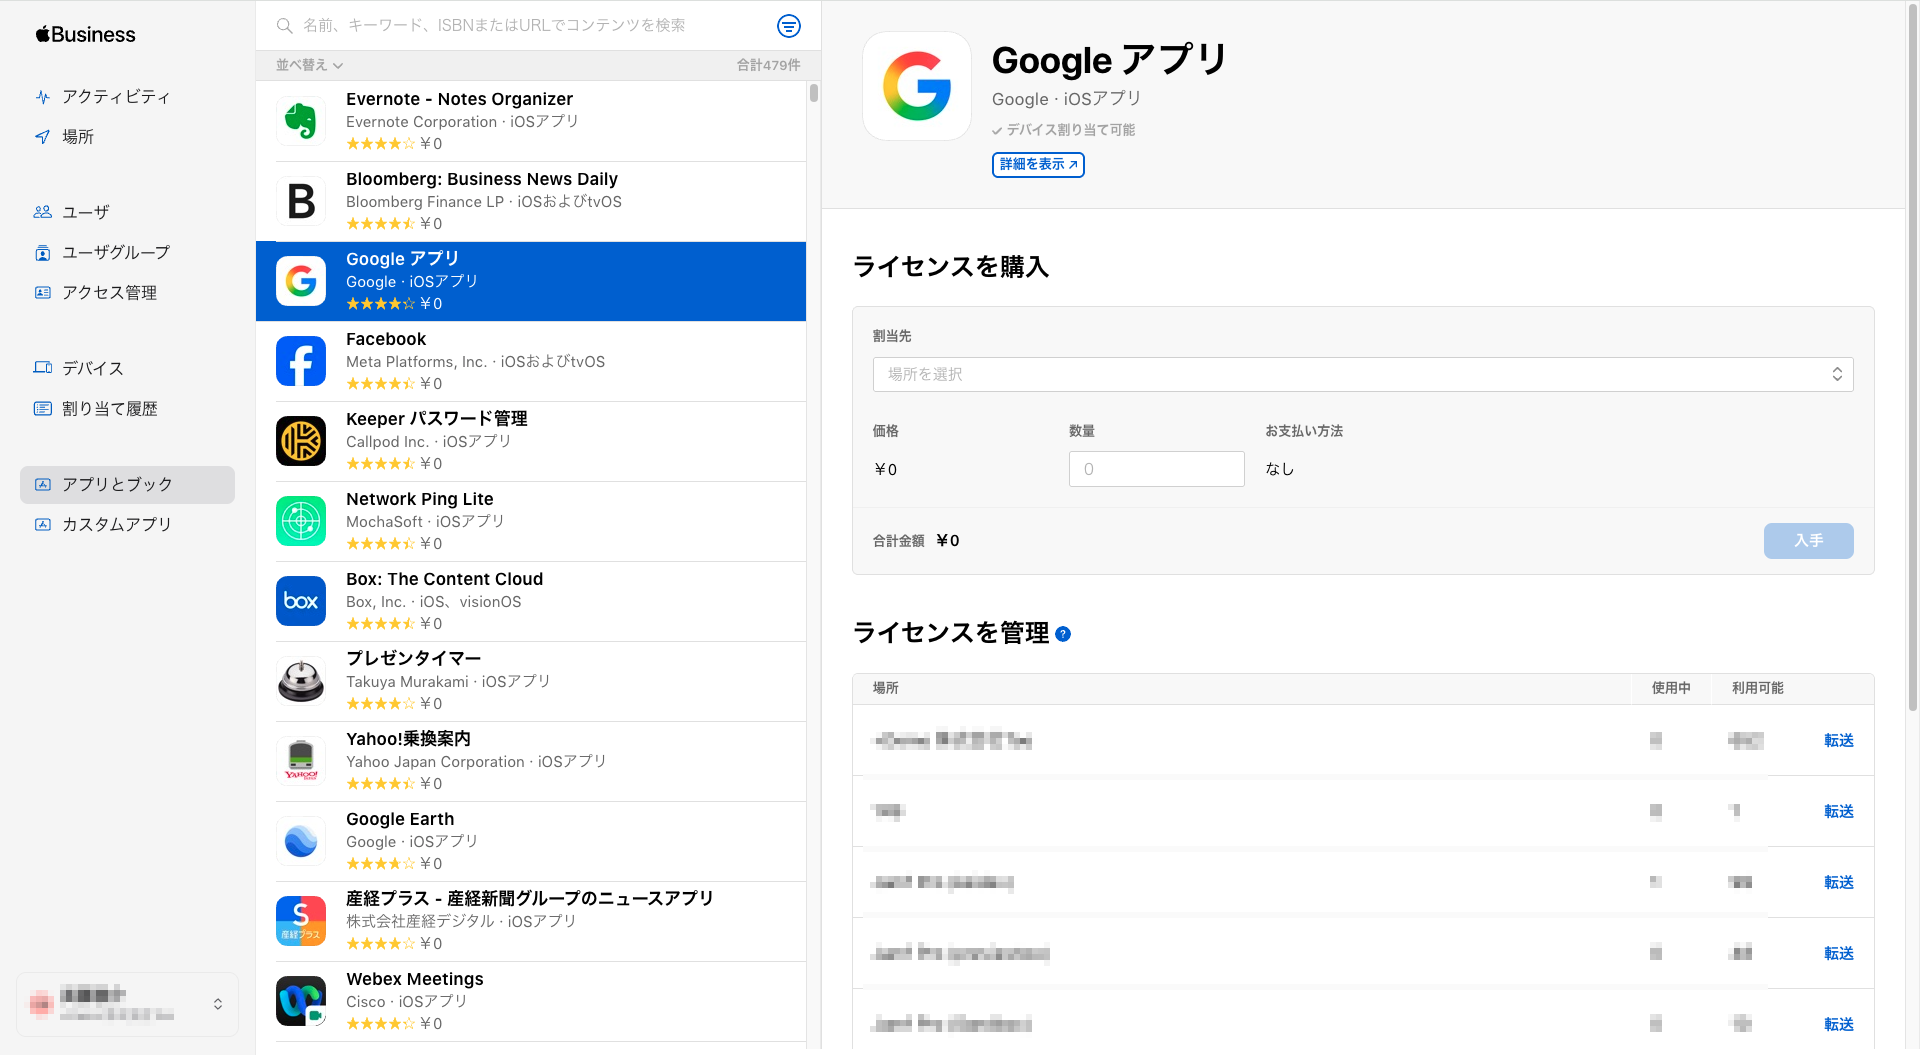Click 転送 in the second license row
1920x1055 pixels.
click(x=1838, y=811)
